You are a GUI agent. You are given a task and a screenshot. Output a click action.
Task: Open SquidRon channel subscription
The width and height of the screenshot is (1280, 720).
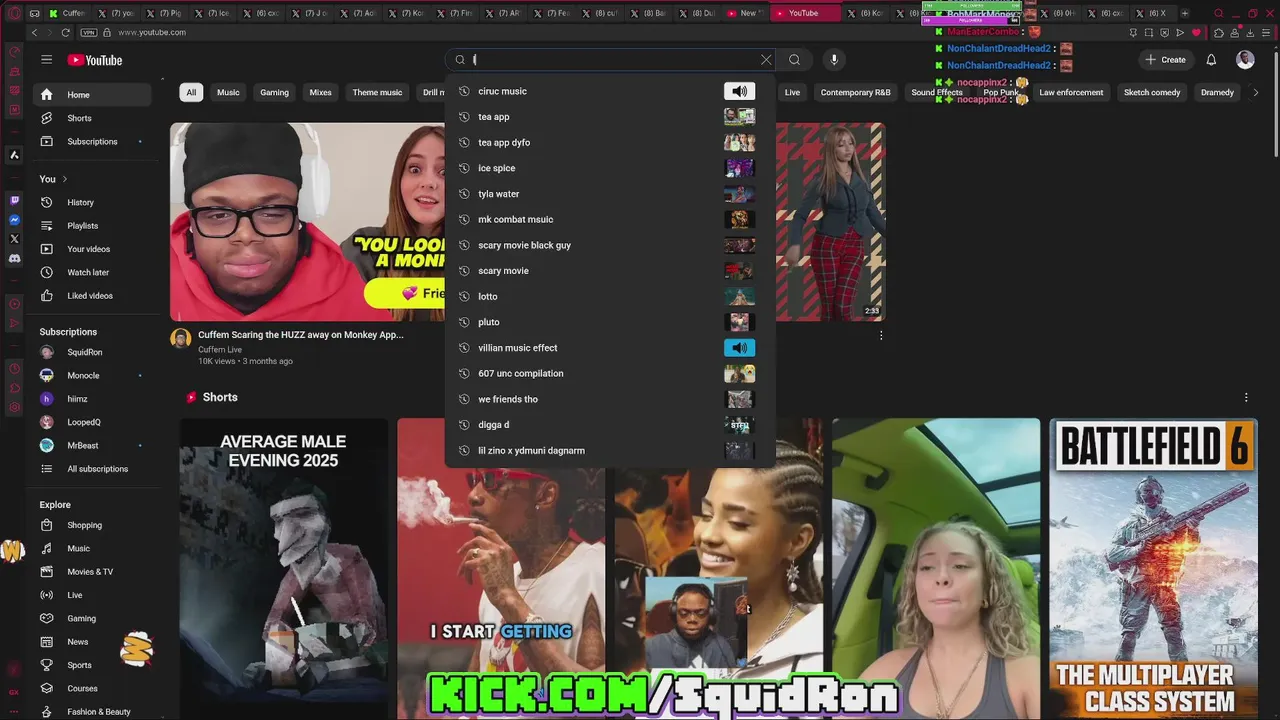[x=90, y=352]
